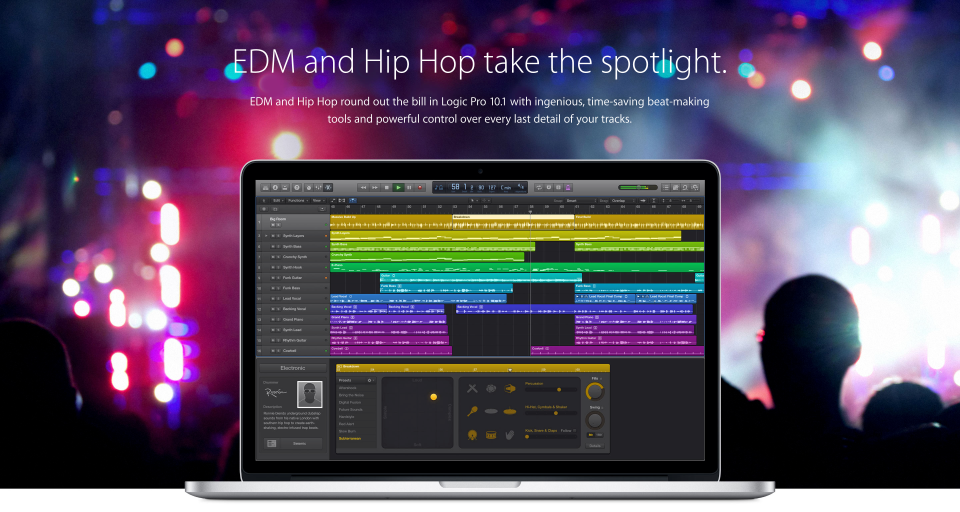Viewport: 960px width, 512px height.
Task: Open the Library panel icon
Action: click(x=266, y=187)
